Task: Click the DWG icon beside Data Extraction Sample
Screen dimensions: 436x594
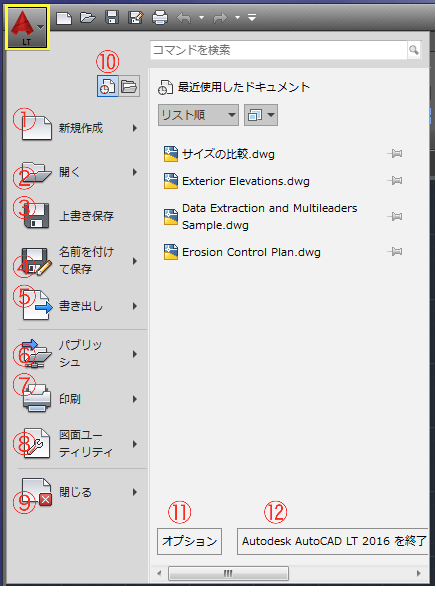Action: [x=170, y=217]
